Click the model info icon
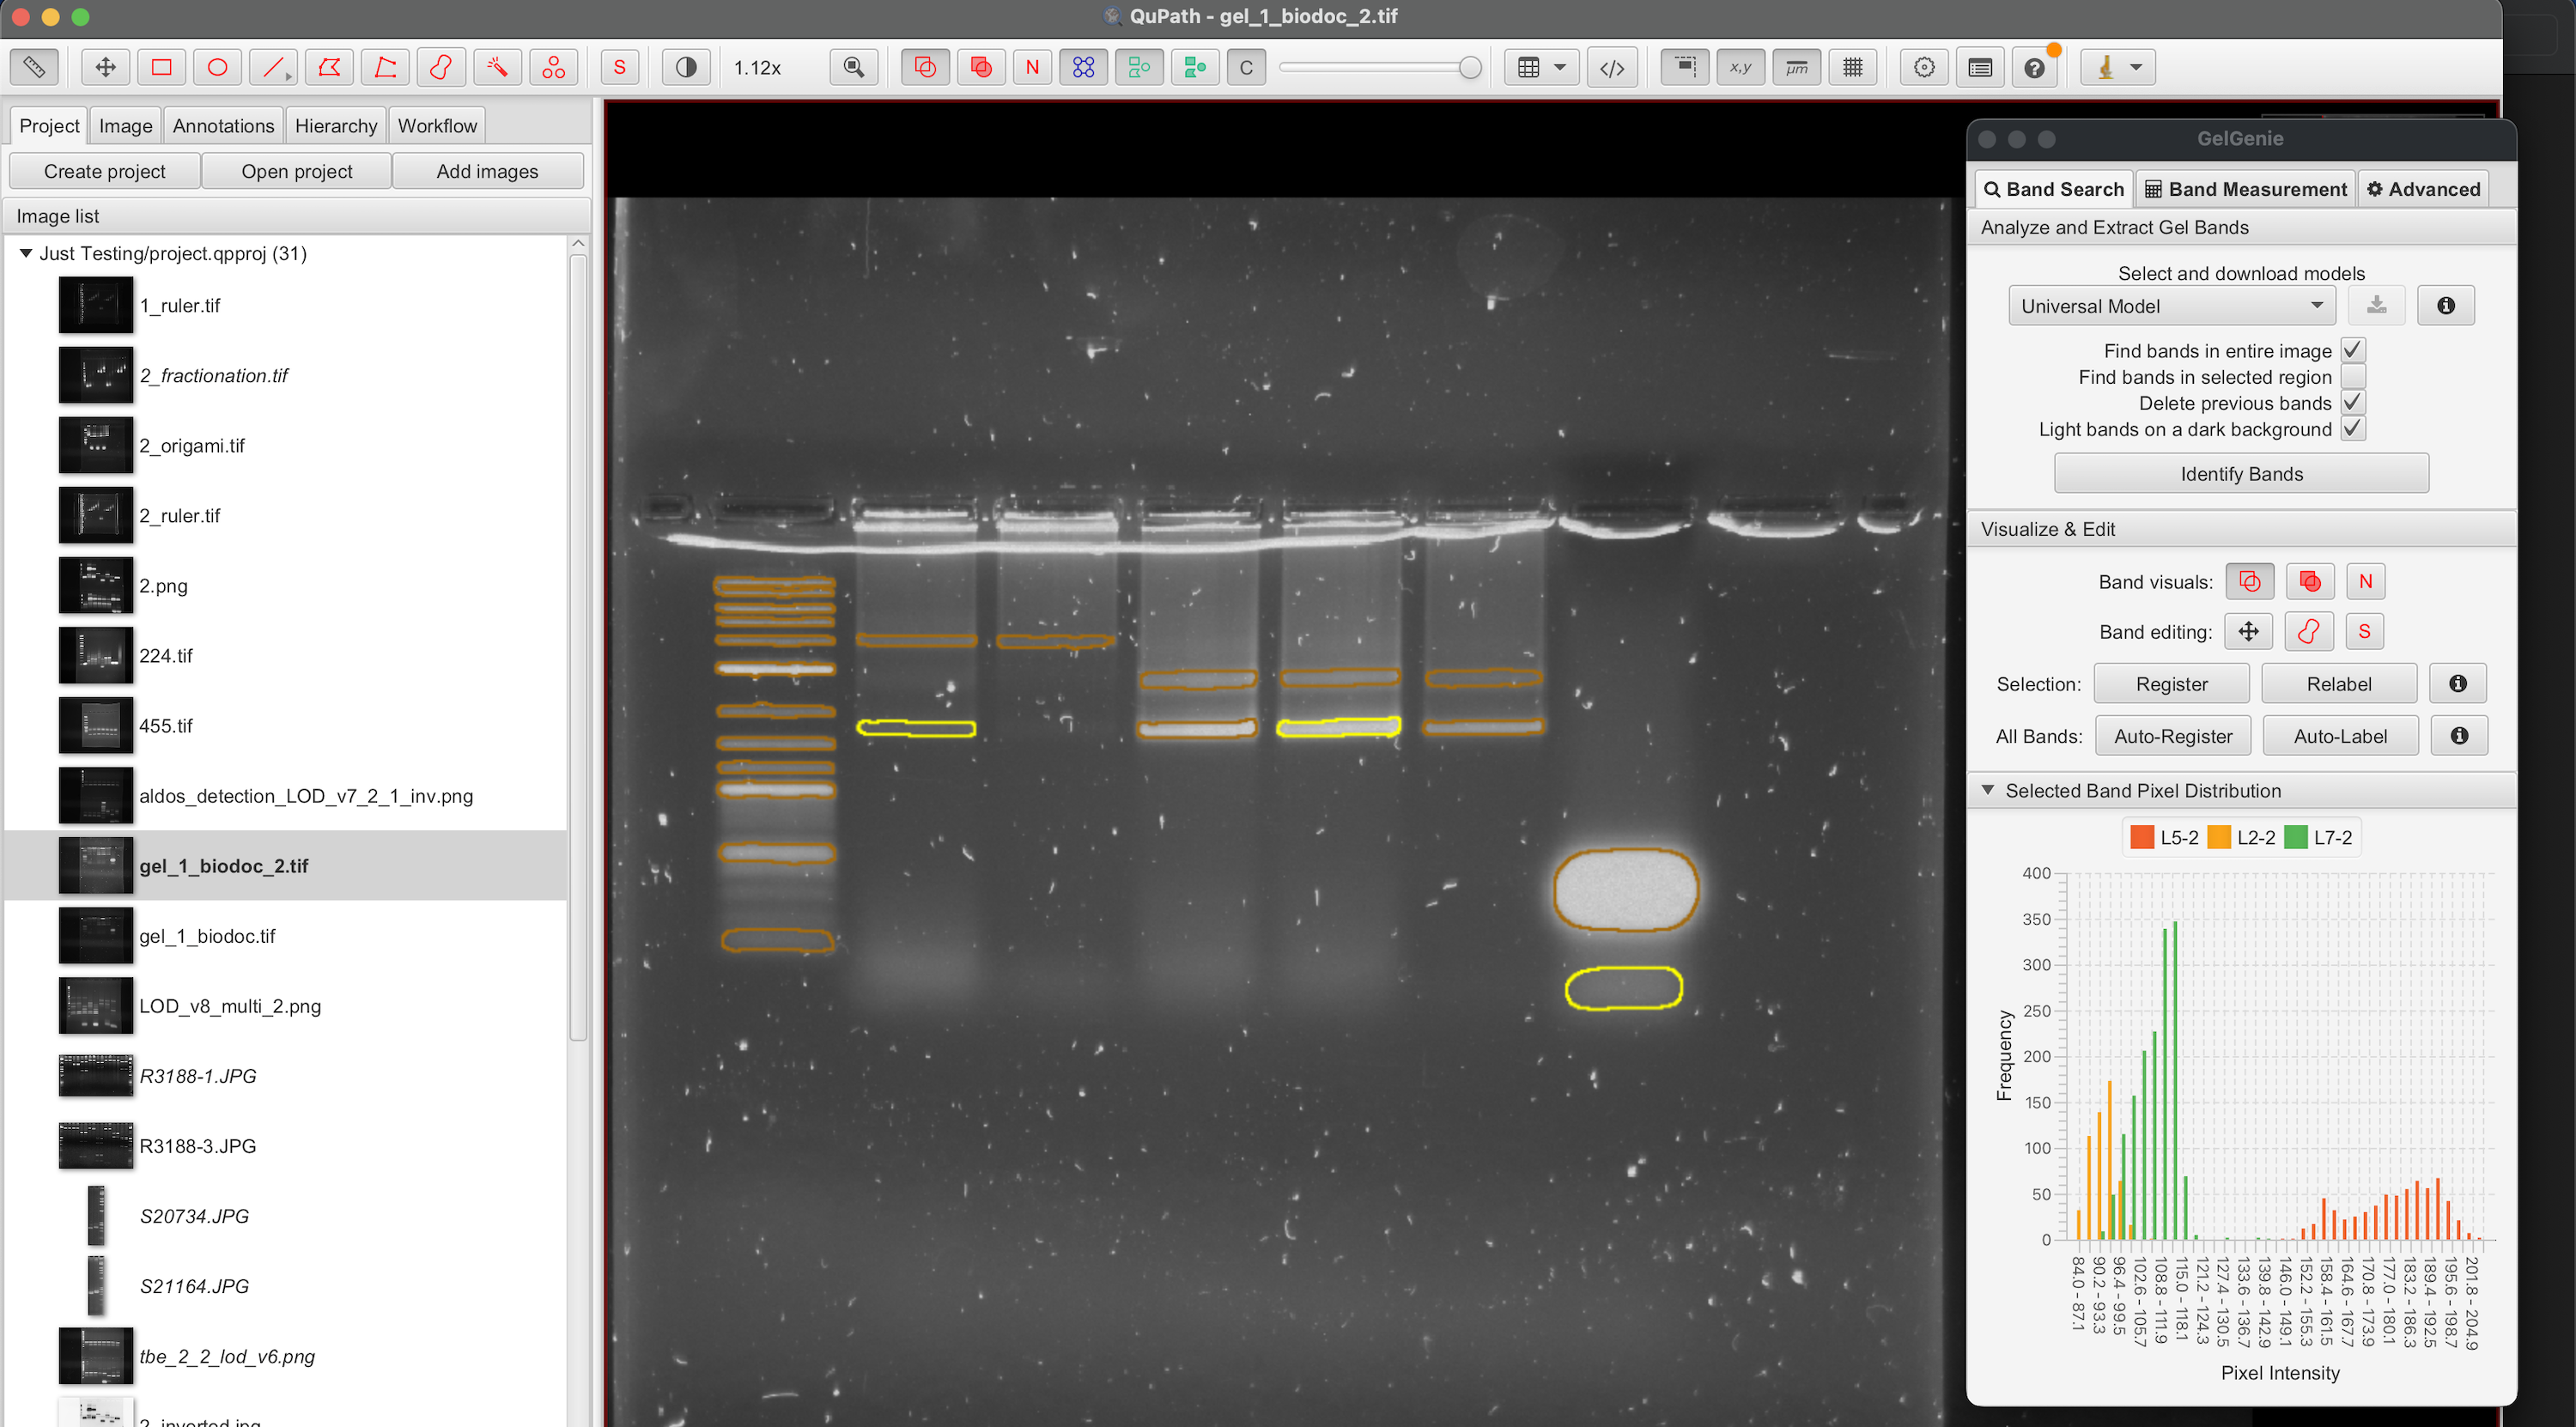This screenshot has height=1427, width=2576. coord(2446,306)
